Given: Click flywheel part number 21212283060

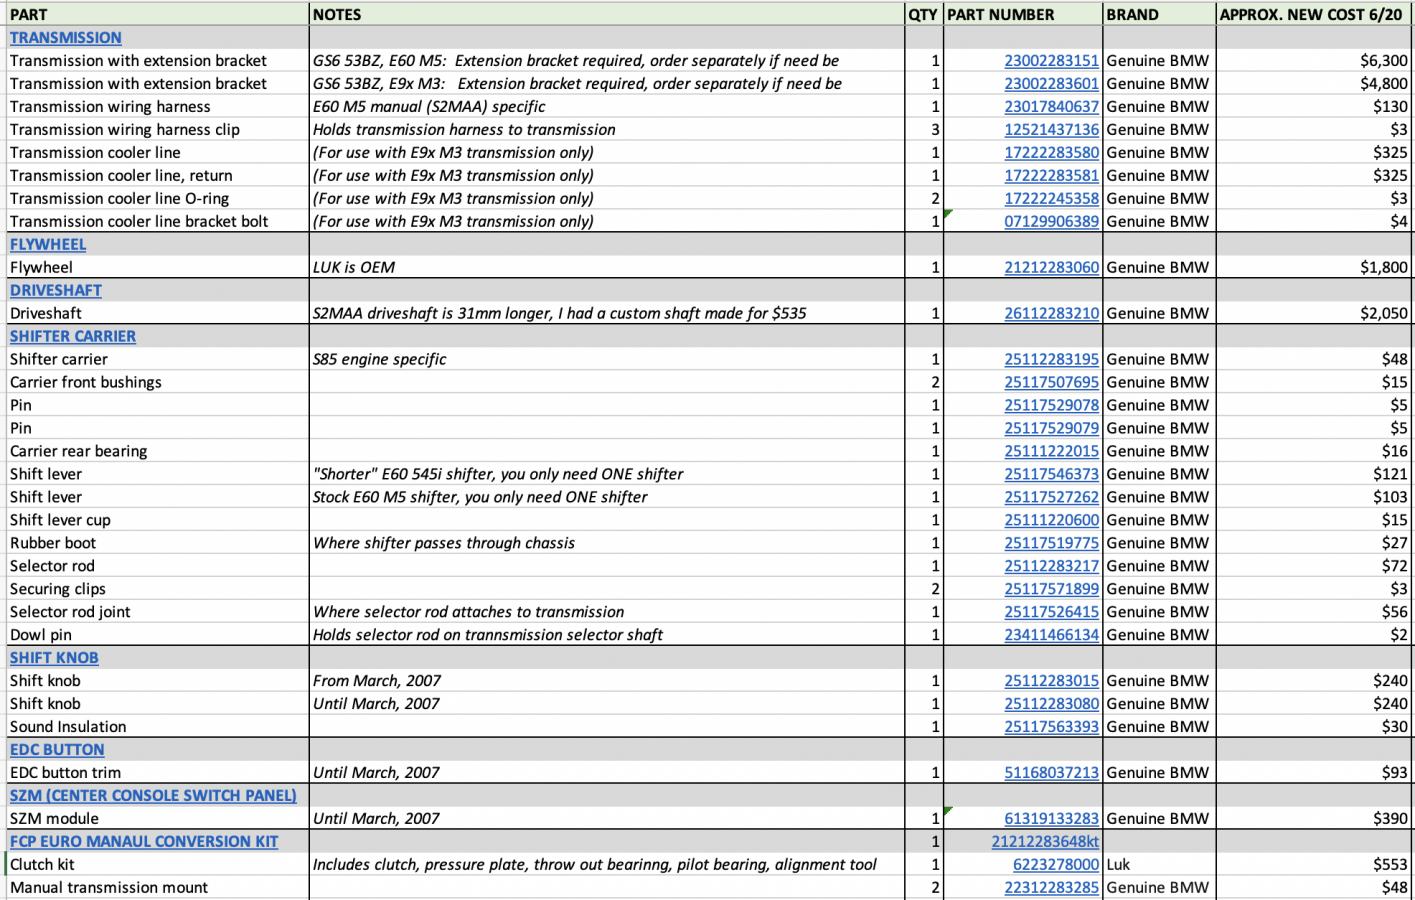Looking at the screenshot, I should coord(1051,268).
